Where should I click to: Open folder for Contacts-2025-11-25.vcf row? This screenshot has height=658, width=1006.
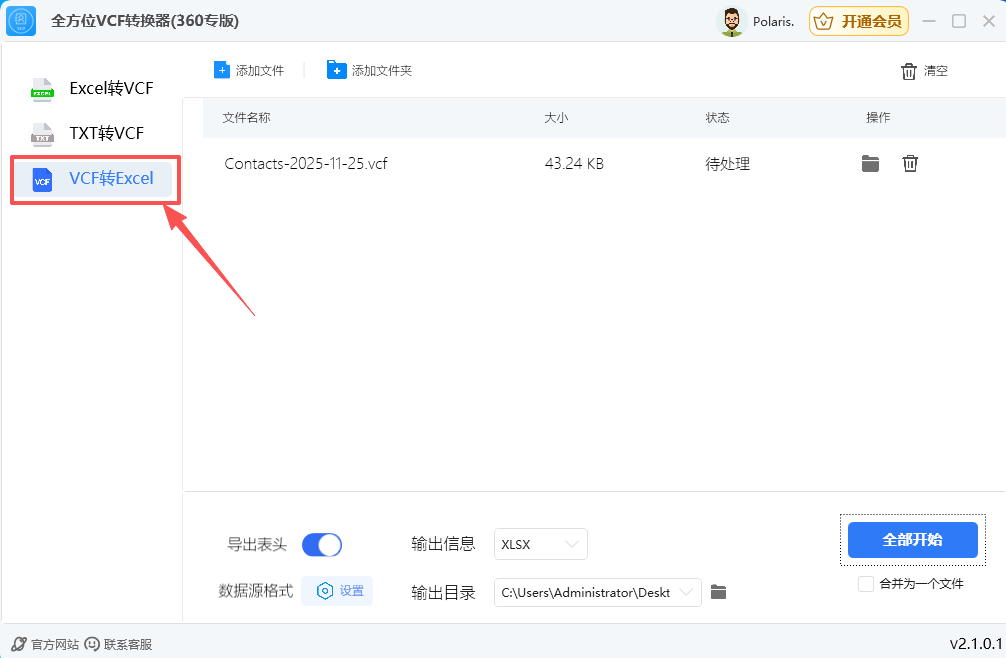coord(870,164)
